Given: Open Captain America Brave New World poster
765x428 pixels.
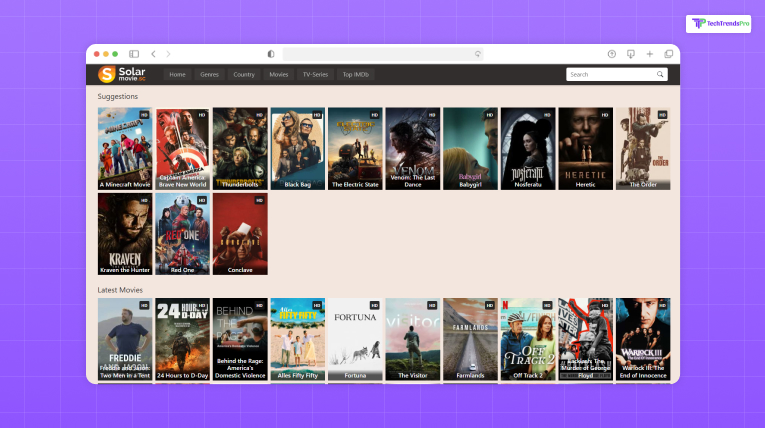Looking at the screenshot, I should coord(182,148).
